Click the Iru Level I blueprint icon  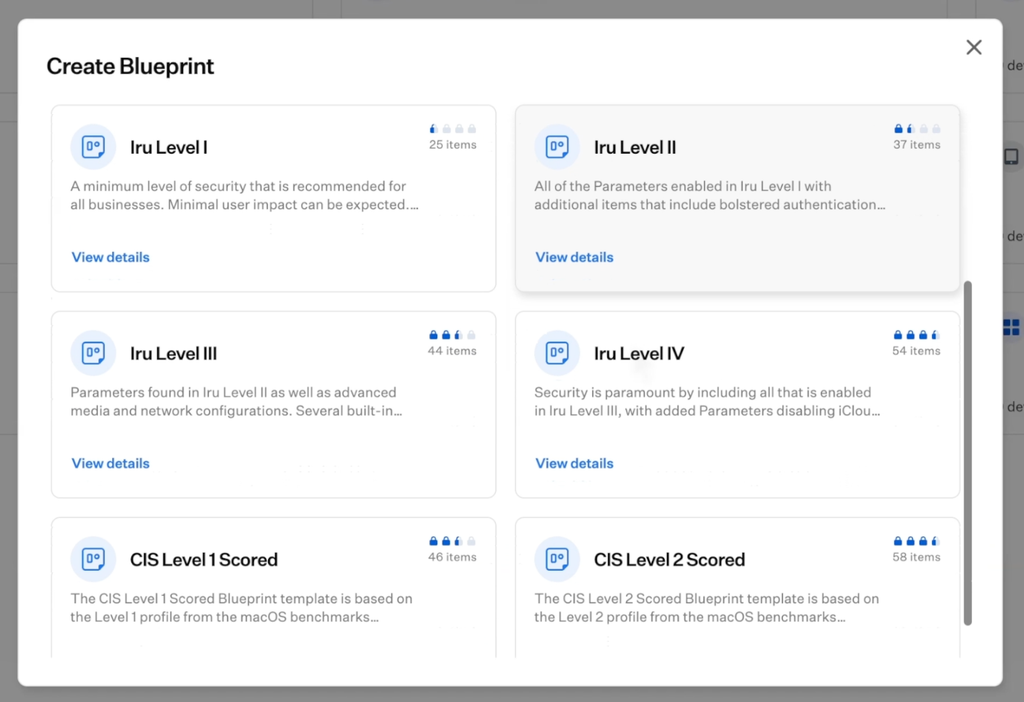click(x=93, y=147)
